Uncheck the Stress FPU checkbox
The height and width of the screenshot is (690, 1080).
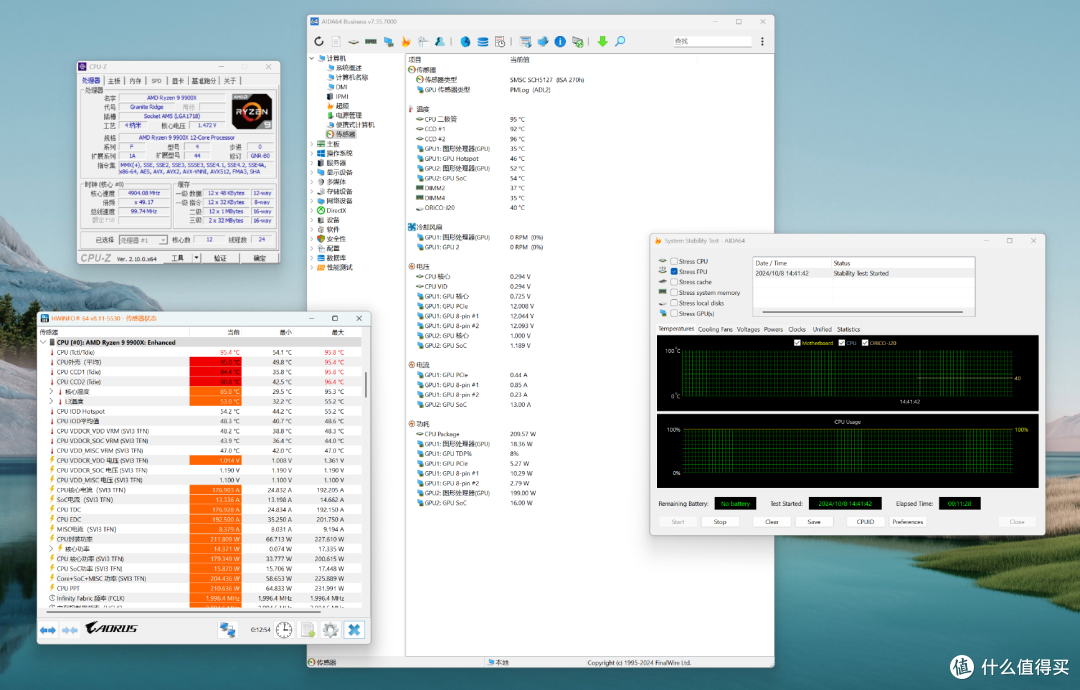674,271
